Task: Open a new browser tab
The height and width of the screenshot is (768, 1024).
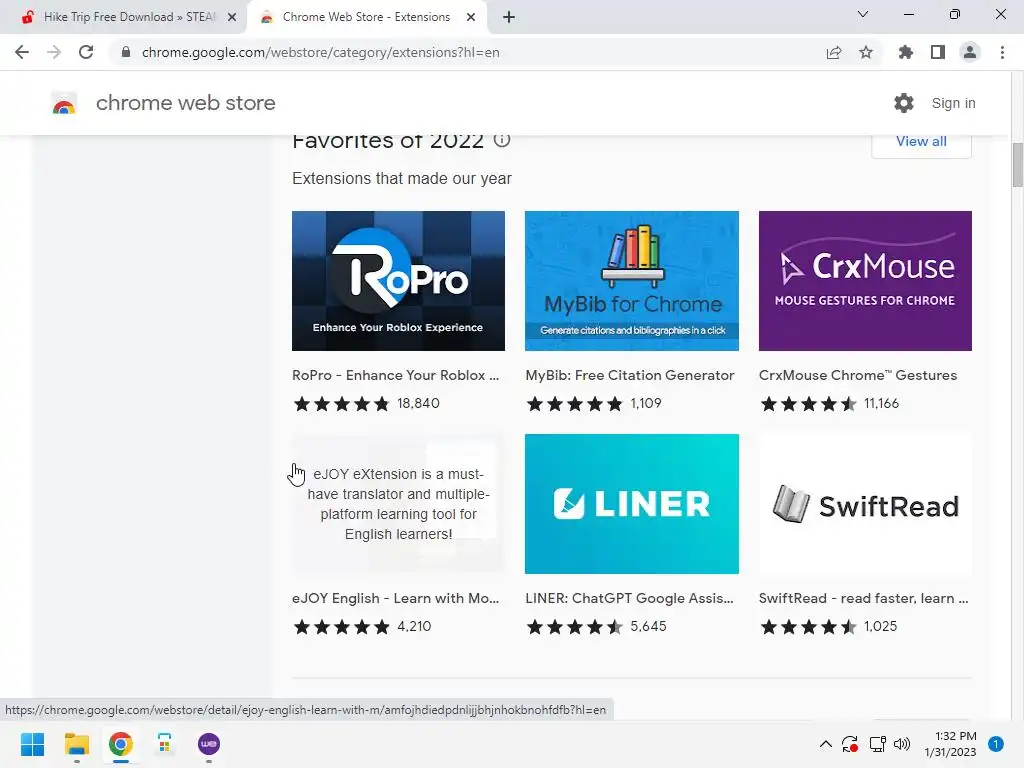Action: (509, 17)
